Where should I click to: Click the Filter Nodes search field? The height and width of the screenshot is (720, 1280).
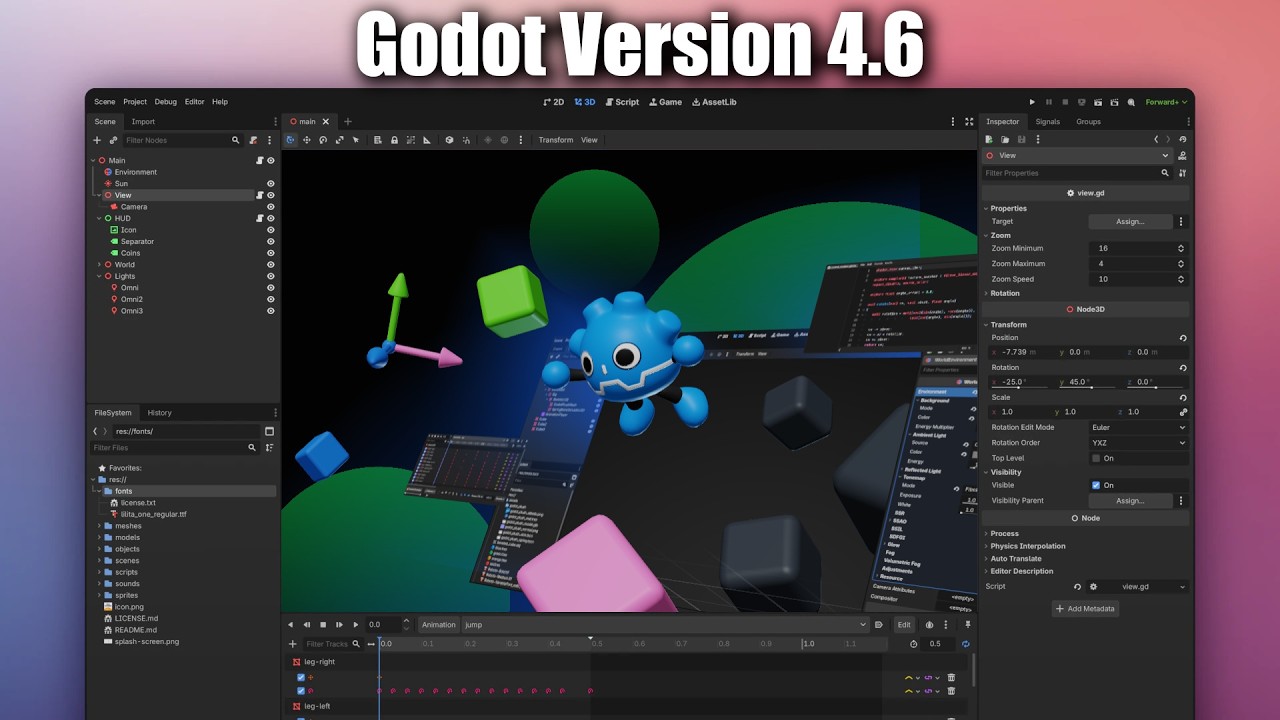tap(183, 140)
